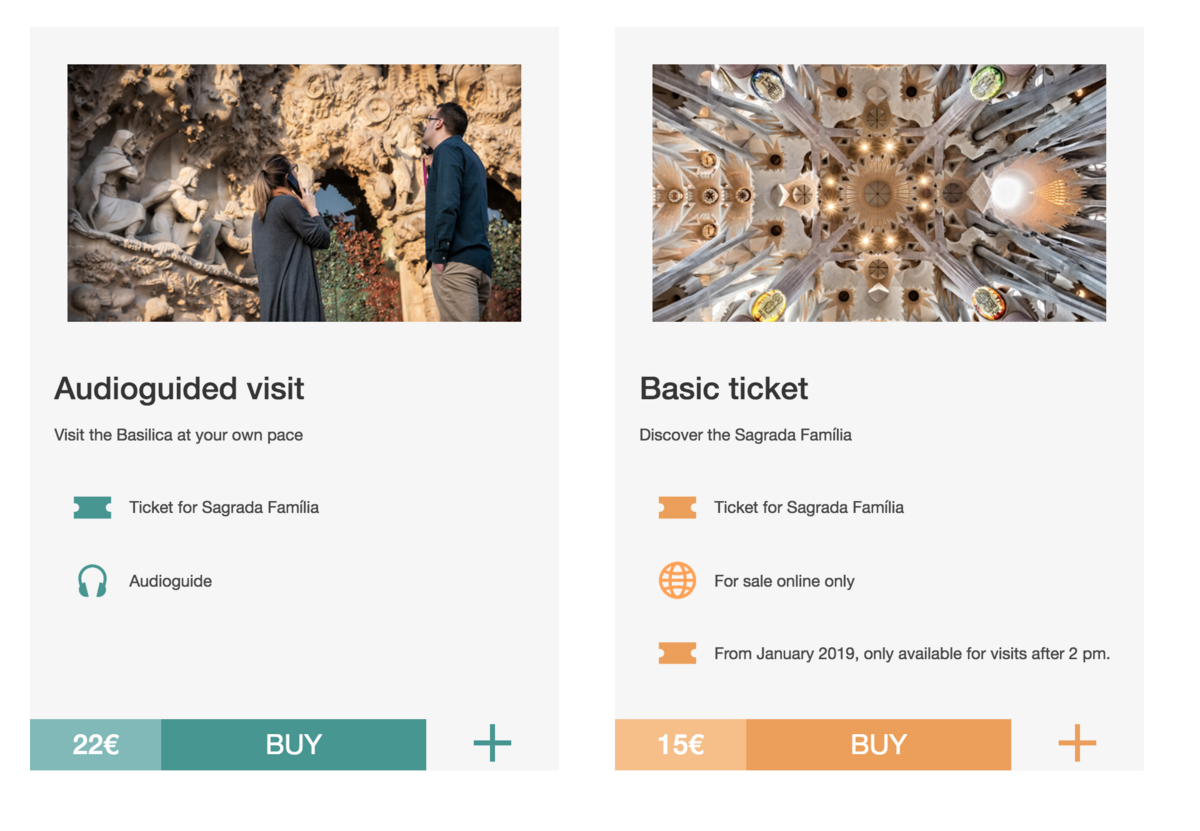The image size is (1200, 831).
Task: Click the headphones Audioguide icon
Action: (x=92, y=581)
